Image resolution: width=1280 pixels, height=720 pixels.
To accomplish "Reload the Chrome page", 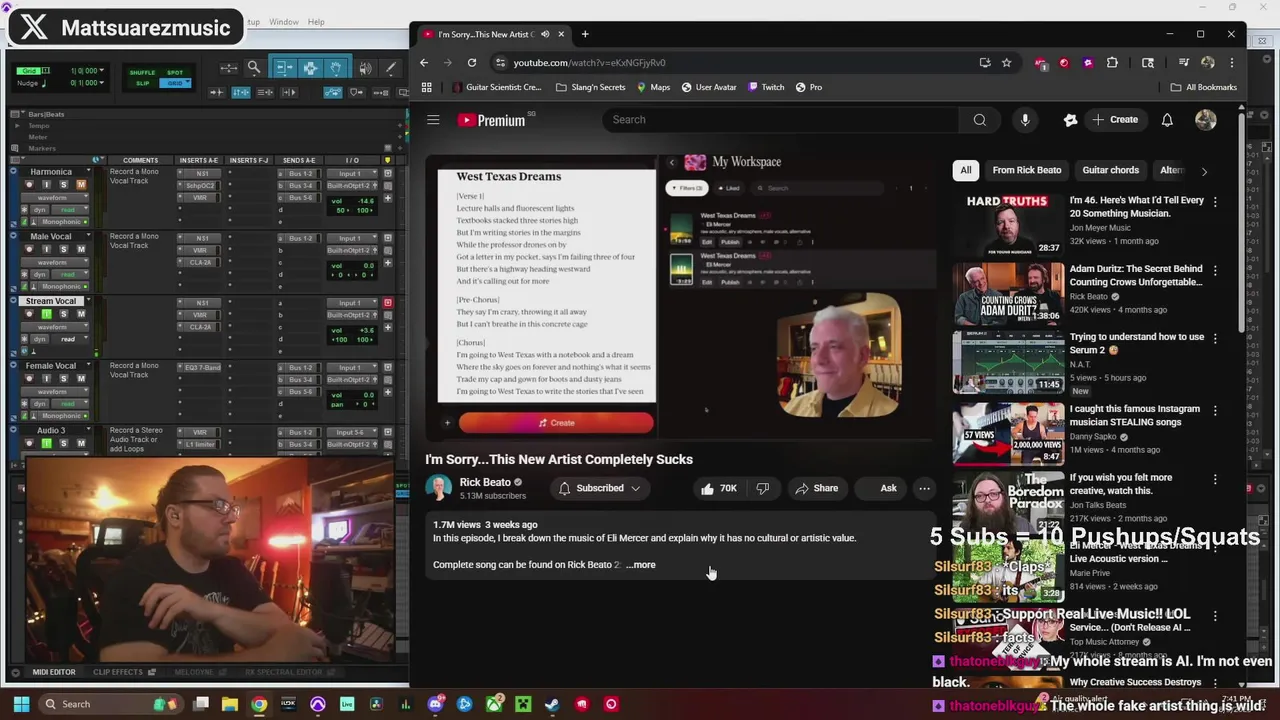I will 472,62.
